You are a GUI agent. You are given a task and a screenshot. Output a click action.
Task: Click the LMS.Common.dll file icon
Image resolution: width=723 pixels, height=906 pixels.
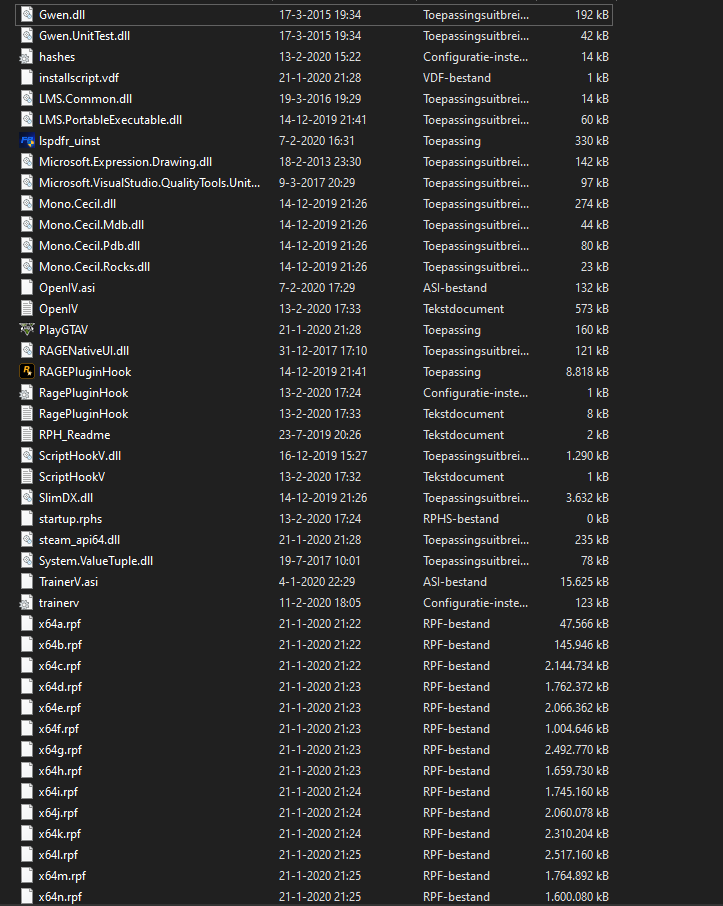coord(27,99)
